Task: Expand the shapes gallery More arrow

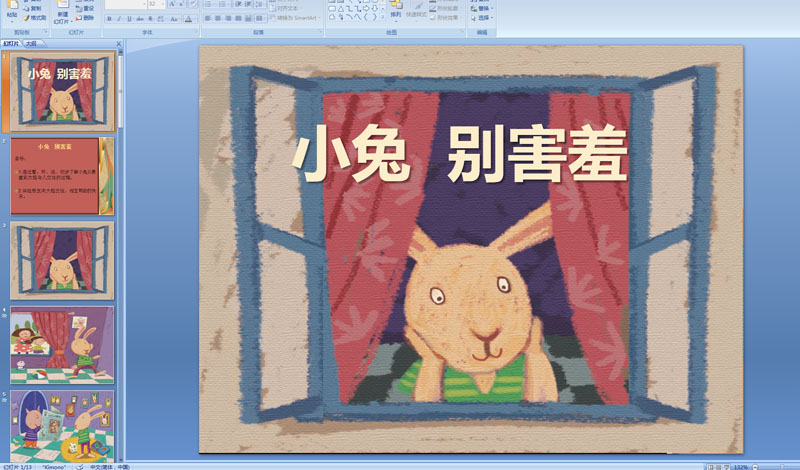Action: click(x=383, y=17)
